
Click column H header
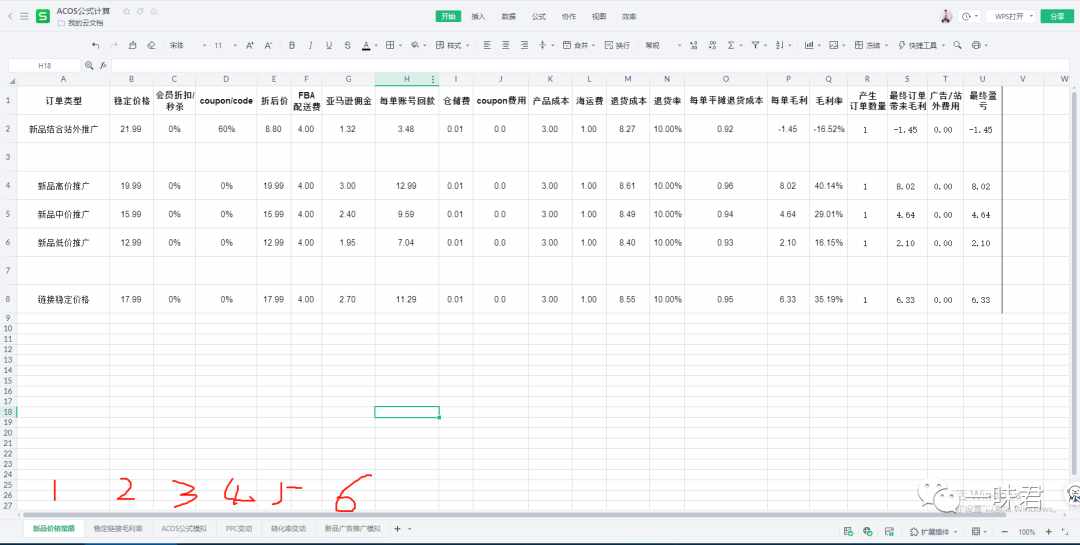tap(406, 79)
